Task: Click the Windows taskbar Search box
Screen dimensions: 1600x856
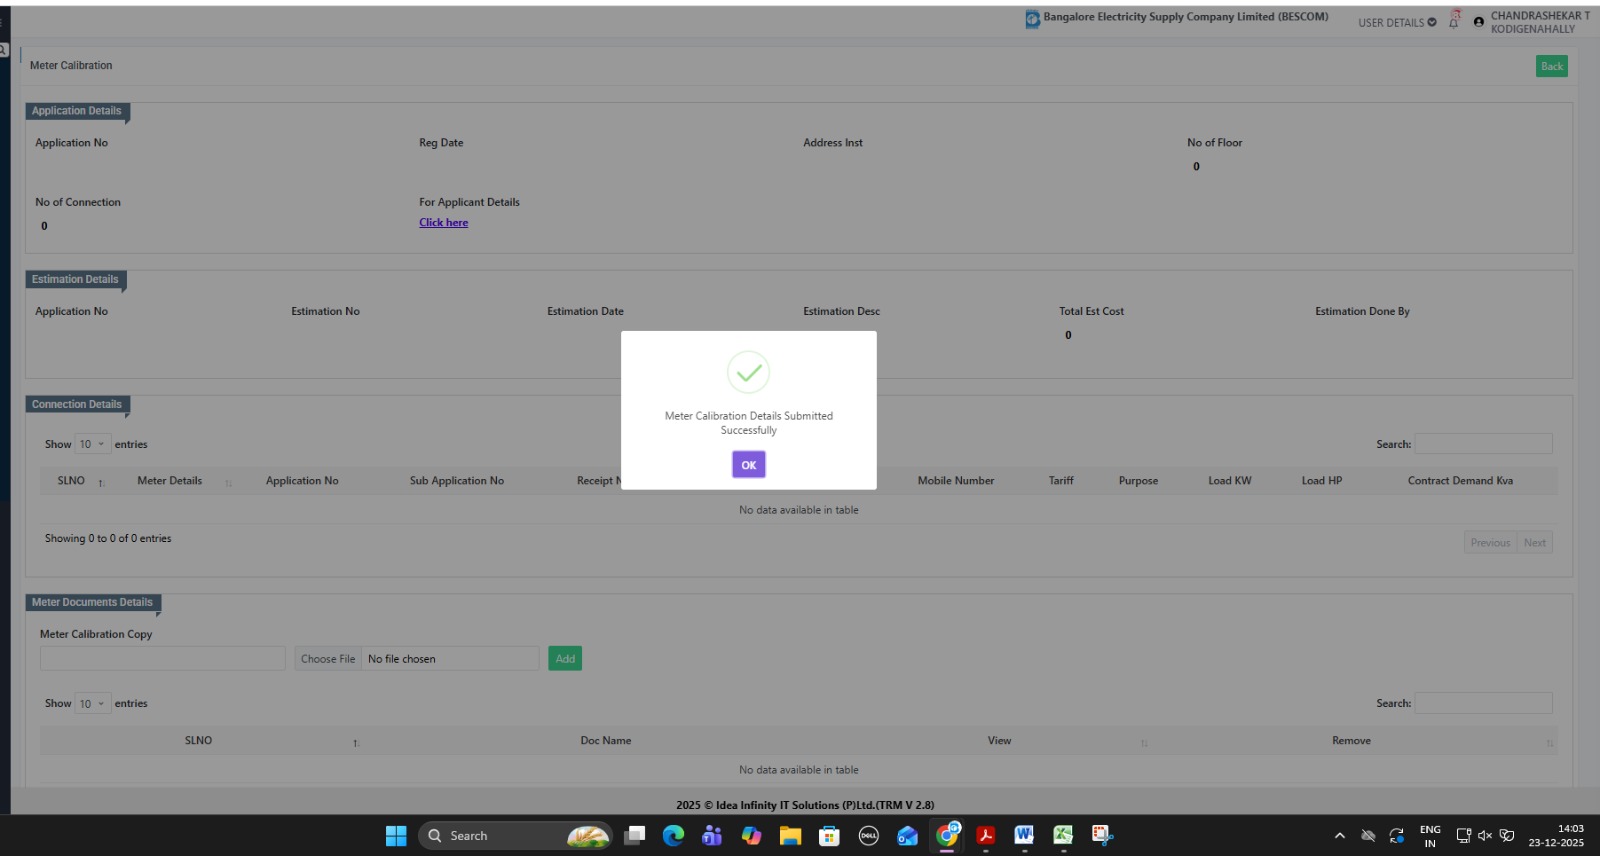Action: 516,836
